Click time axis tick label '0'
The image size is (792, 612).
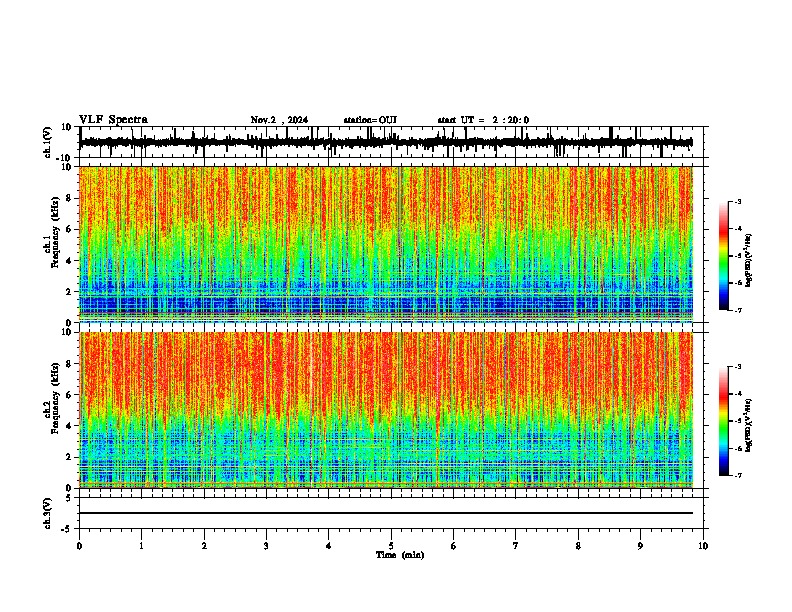pyautogui.click(x=79, y=546)
